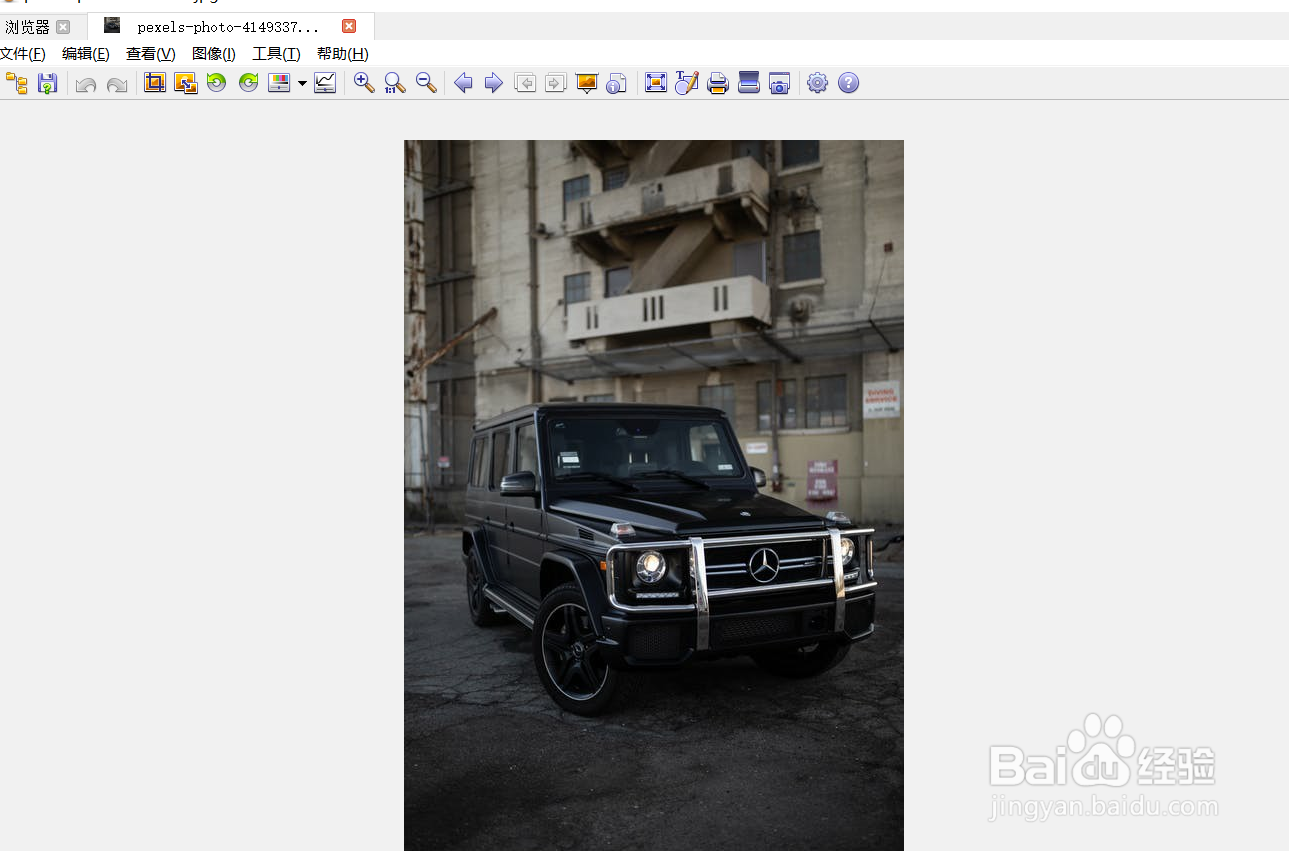Open the 工具(T) menu
1289x851 pixels.
(276, 54)
